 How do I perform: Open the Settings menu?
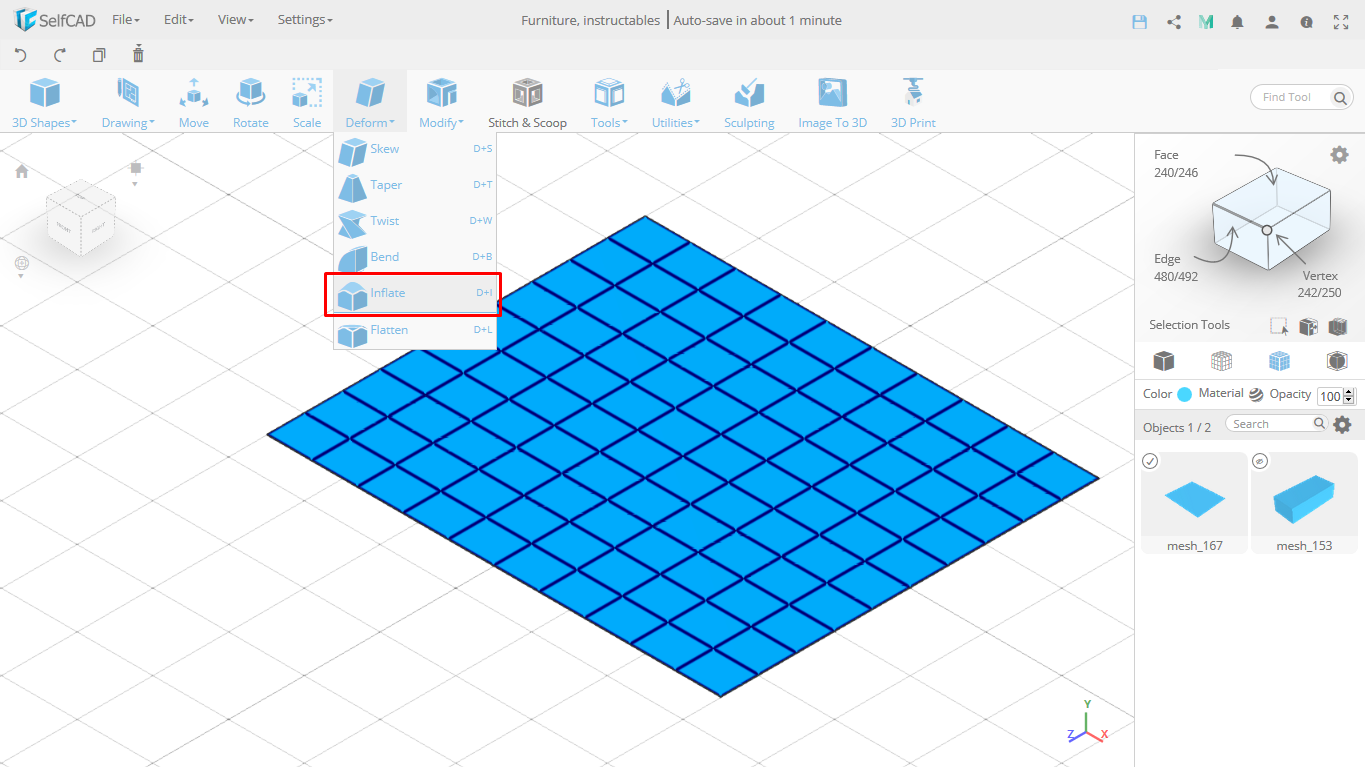305,20
